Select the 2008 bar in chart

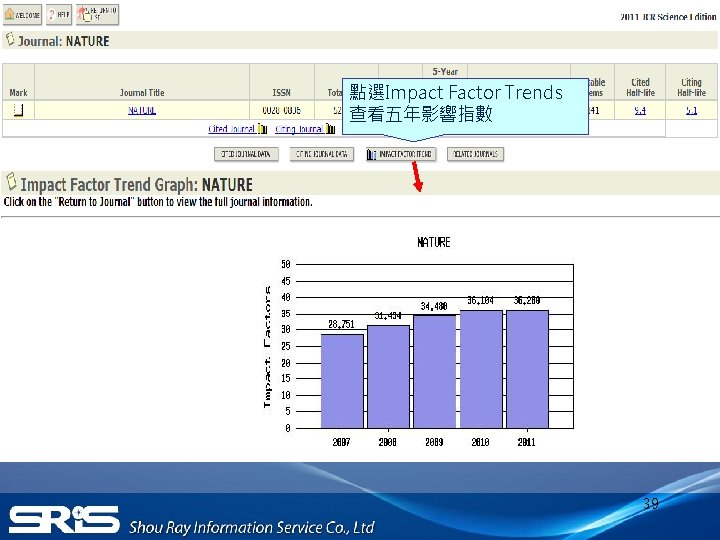[x=388, y=377]
